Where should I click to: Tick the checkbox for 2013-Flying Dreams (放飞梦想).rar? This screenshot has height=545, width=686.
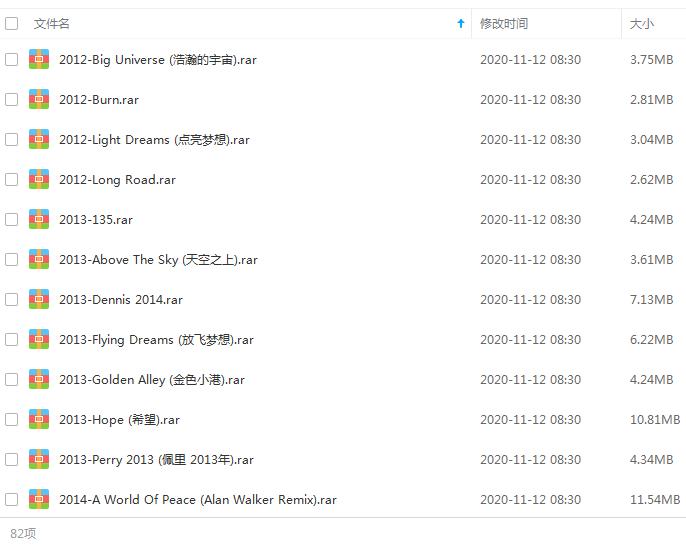(x=11, y=339)
